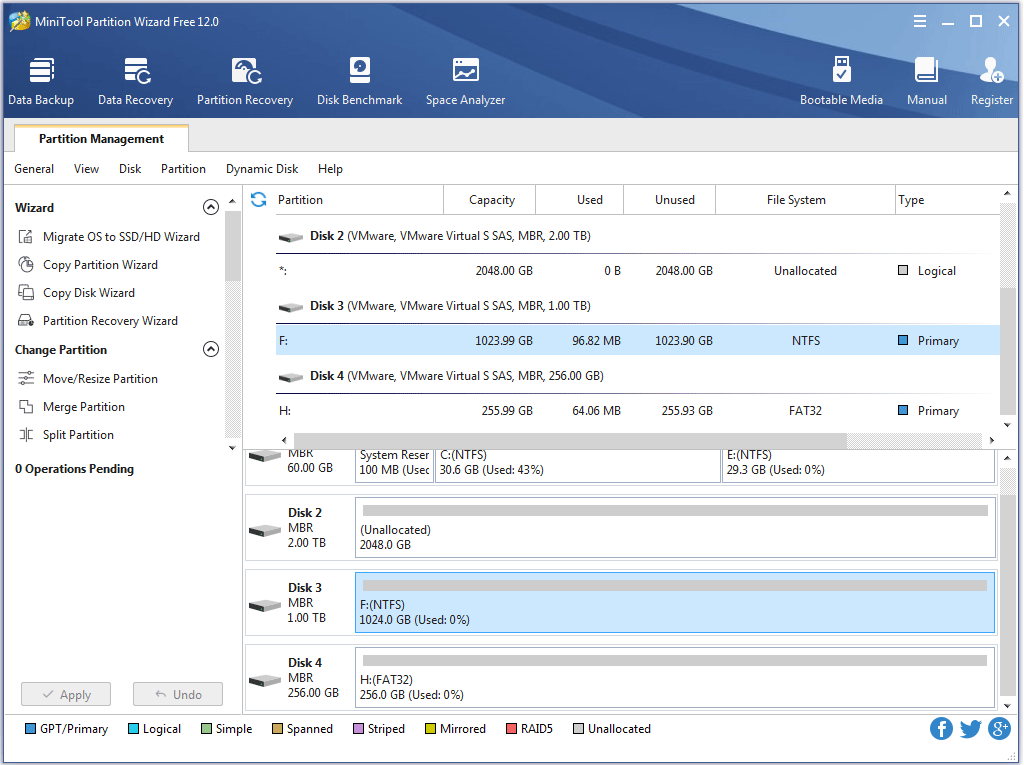This screenshot has height=765, width=1024.
Task: Open the View menu
Action: point(86,169)
